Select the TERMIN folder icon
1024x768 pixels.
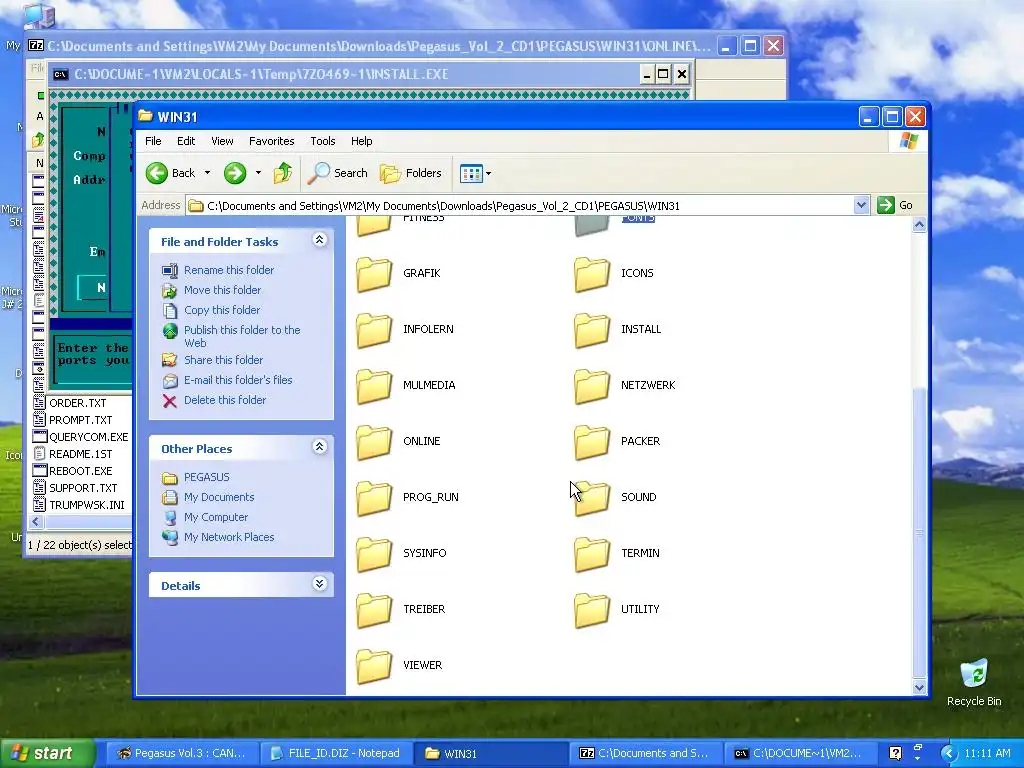point(592,554)
